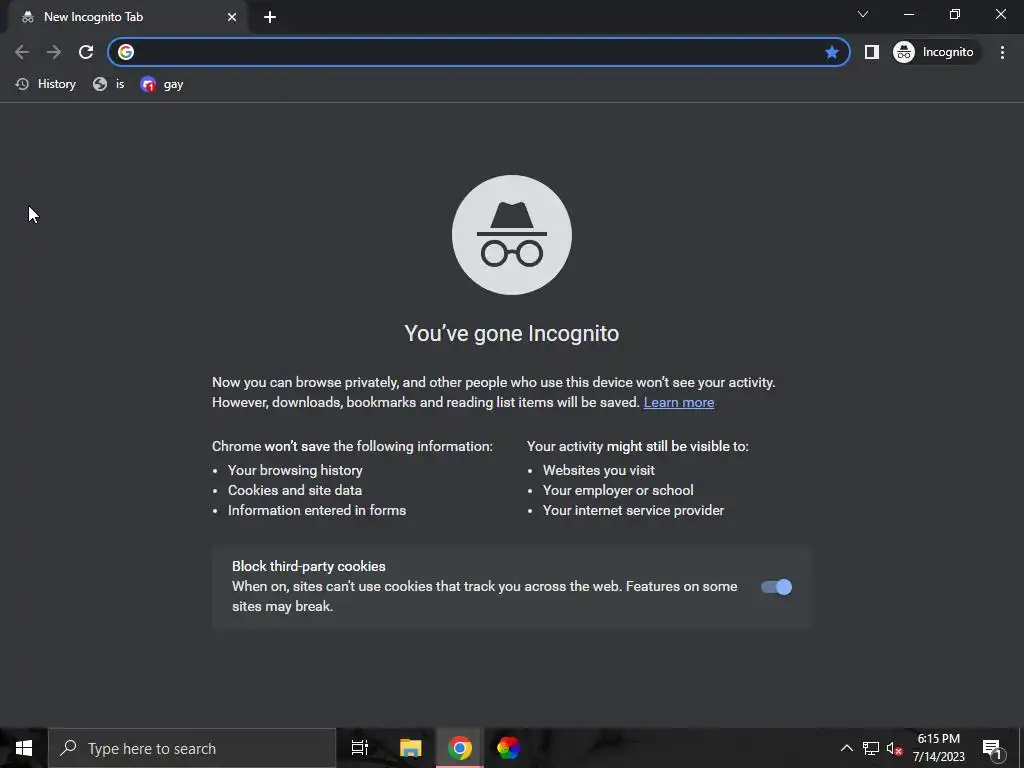This screenshot has height=768, width=1024.
Task: Click 'Your browsing history' bullet
Action: [x=295, y=470]
